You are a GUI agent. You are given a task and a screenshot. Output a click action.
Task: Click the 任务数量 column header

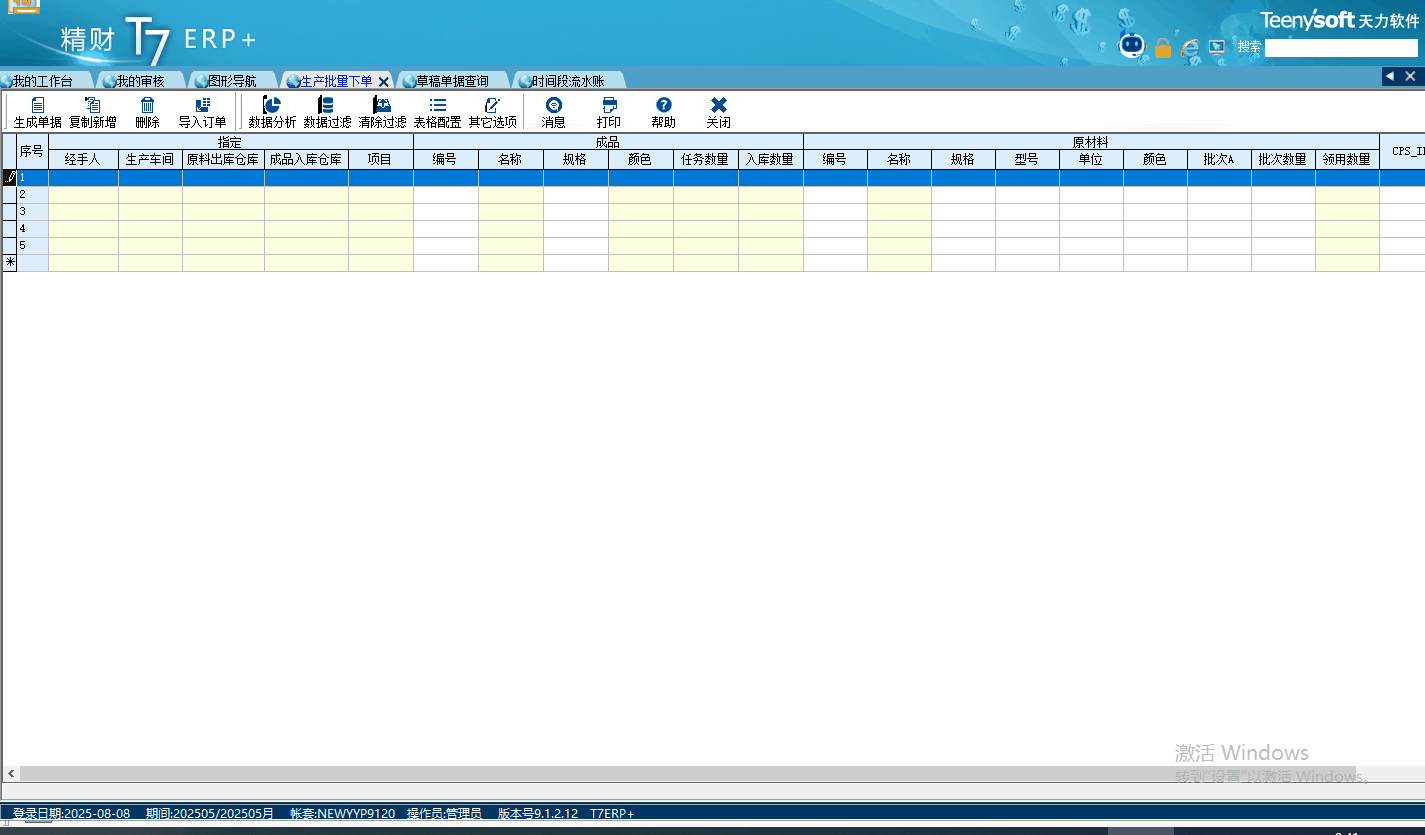[705, 159]
